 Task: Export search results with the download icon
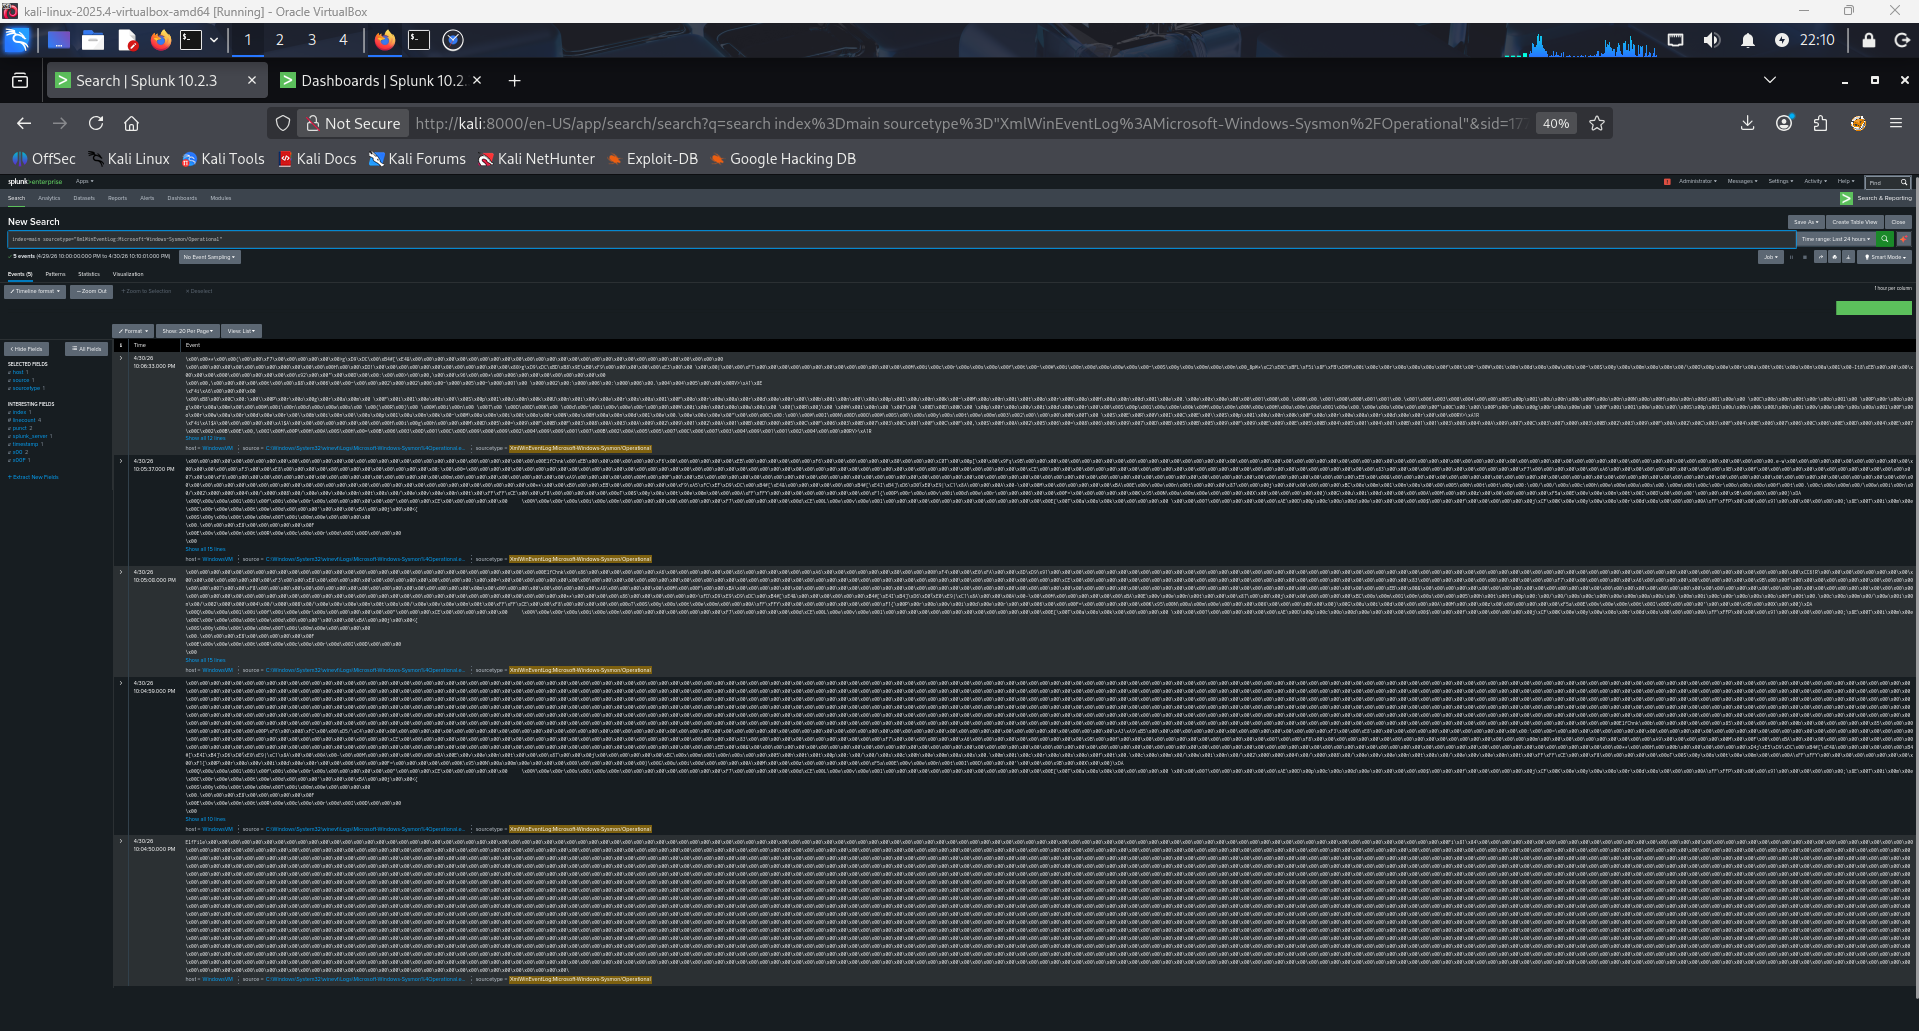coord(1848,257)
